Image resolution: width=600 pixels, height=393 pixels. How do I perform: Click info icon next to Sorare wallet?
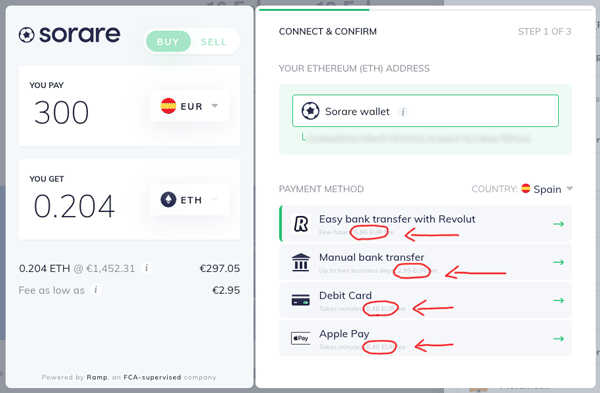(x=403, y=112)
